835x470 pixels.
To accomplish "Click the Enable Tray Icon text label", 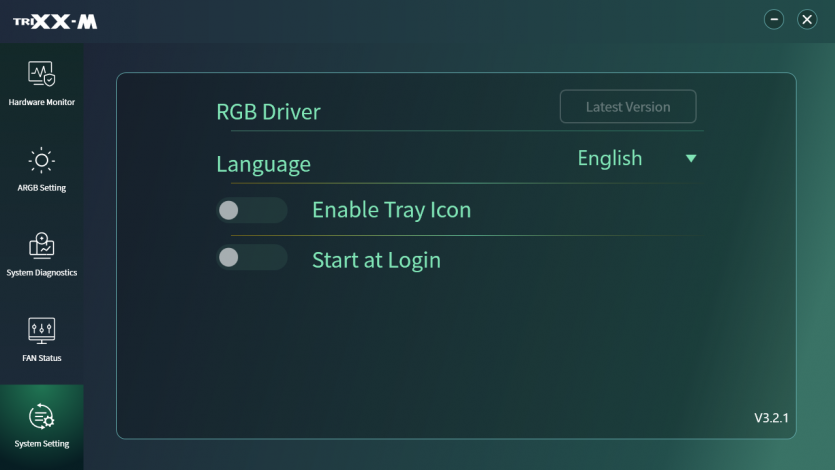I will [x=391, y=210].
